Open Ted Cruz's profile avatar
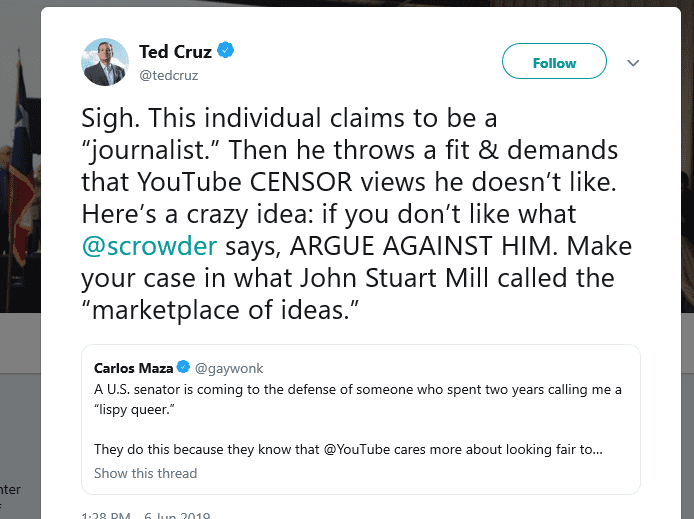This screenshot has width=694, height=519. coord(104,62)
